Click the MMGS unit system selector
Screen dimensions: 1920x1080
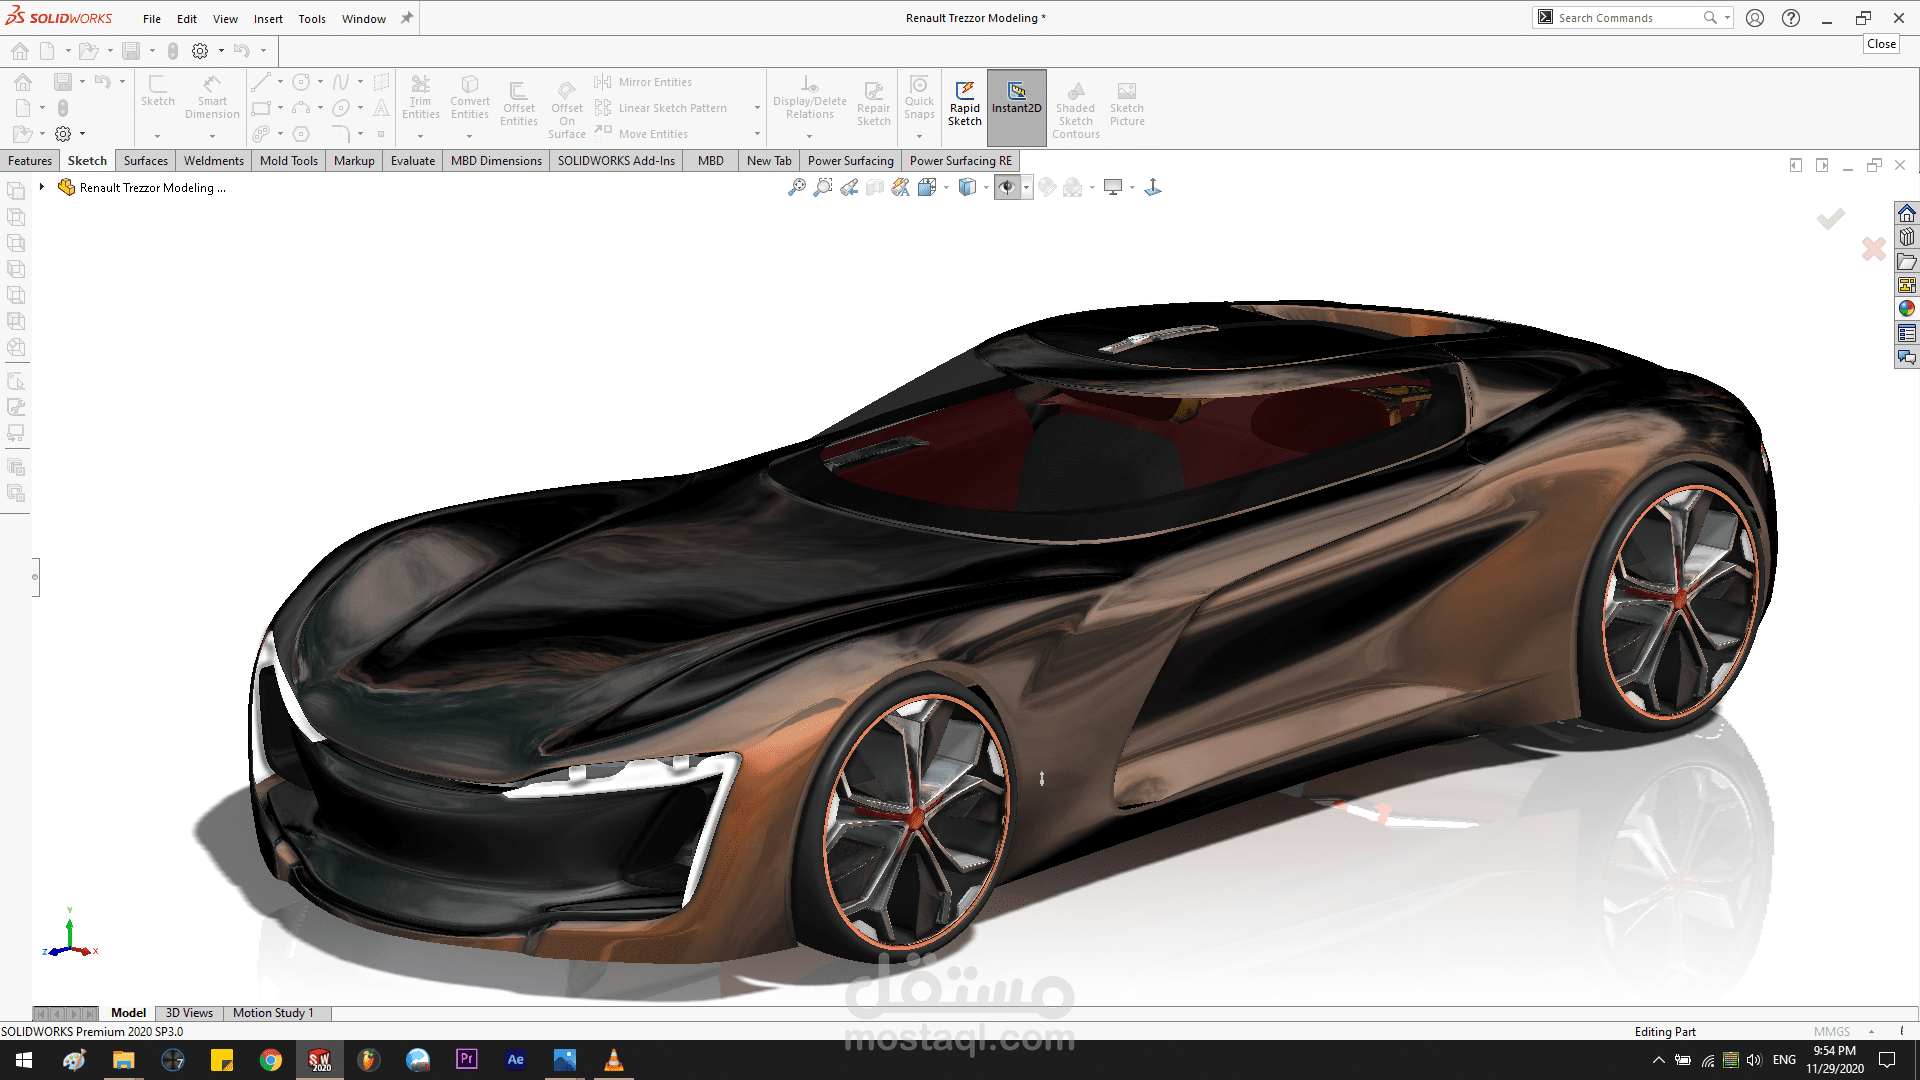[x=1832, y=1032]
